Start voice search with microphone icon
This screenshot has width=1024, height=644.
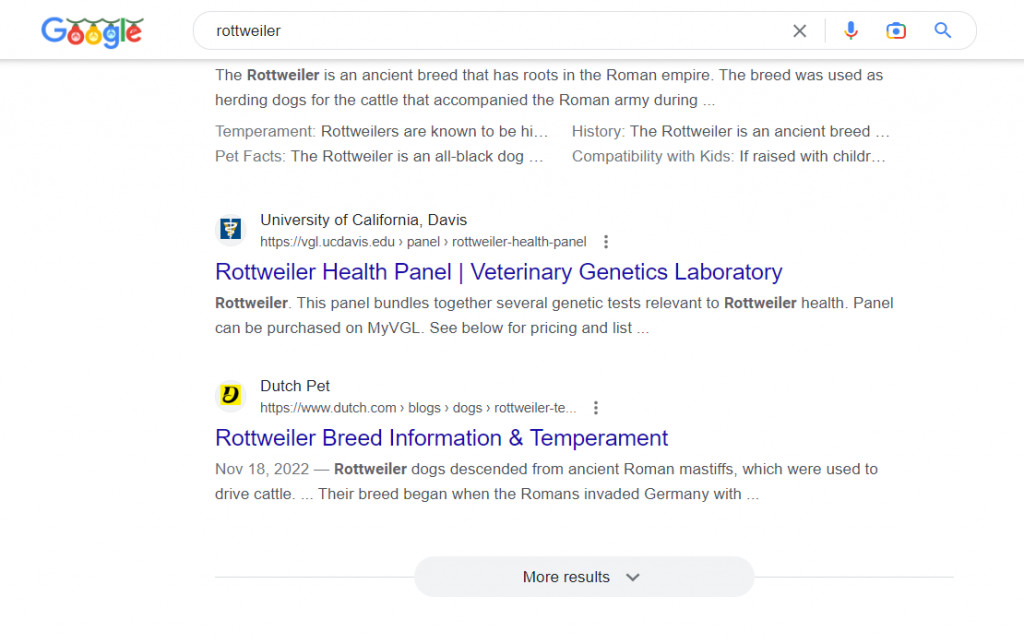pos(850,31)
